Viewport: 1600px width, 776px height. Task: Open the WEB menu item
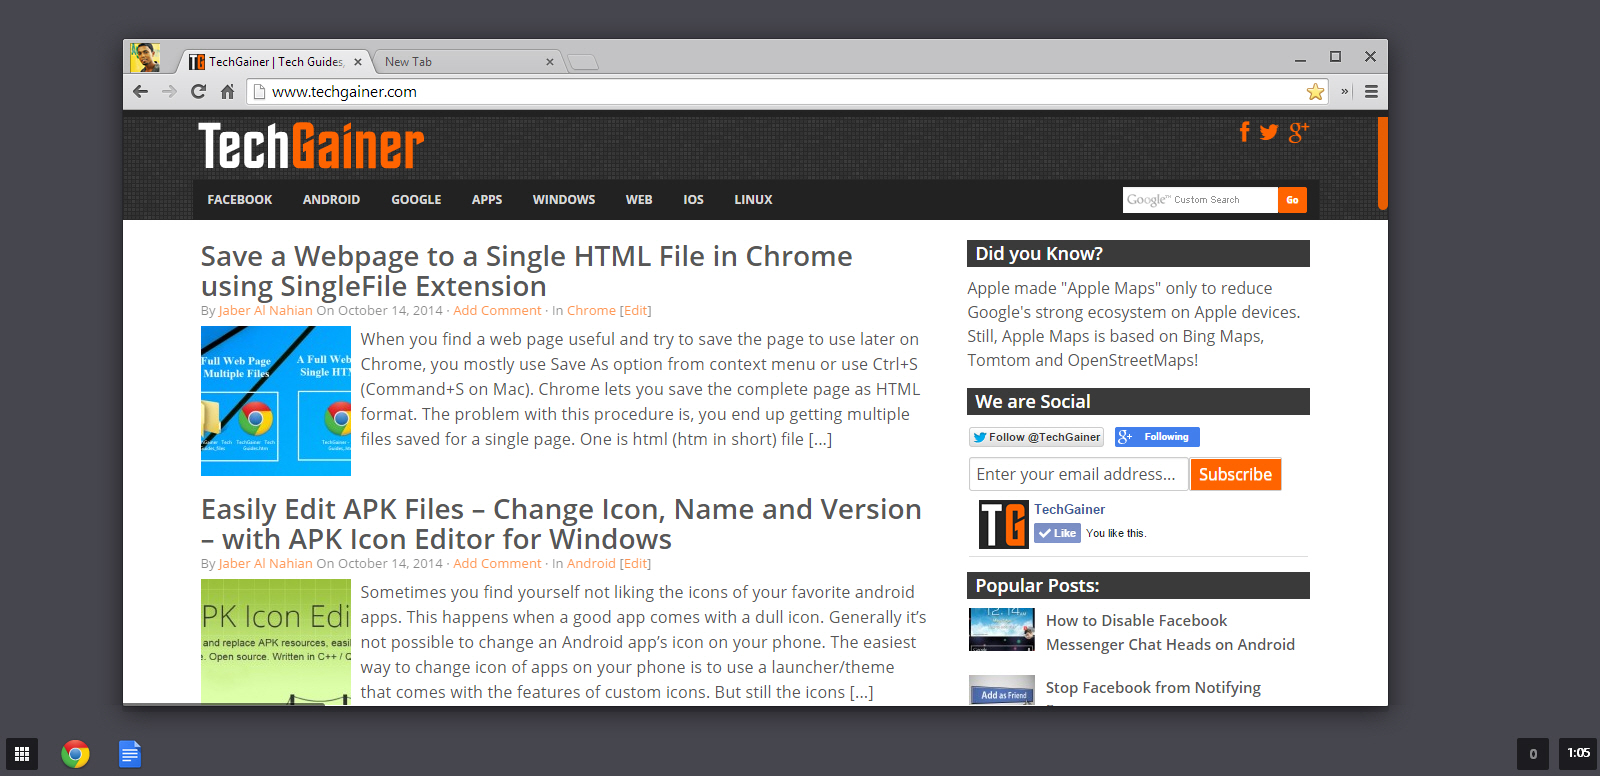coord(639,200)
